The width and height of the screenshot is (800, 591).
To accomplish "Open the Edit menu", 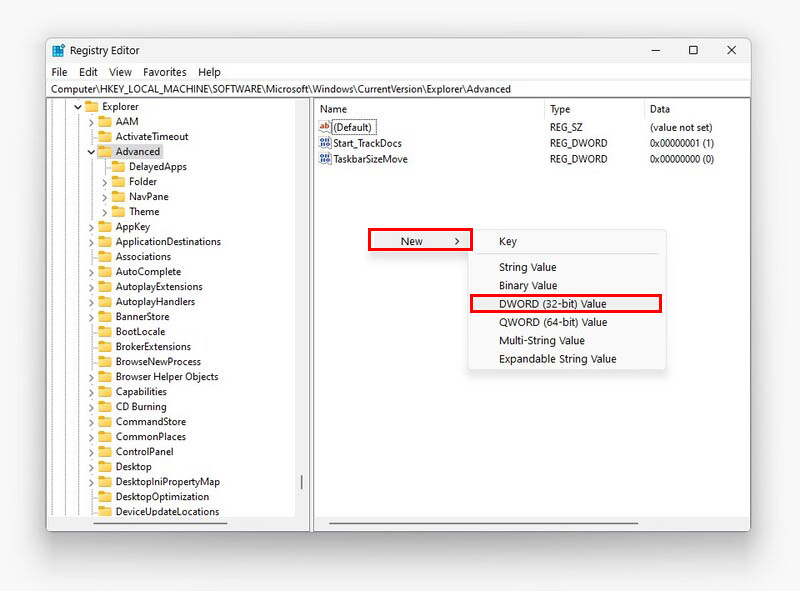I will tap(88, 72).
